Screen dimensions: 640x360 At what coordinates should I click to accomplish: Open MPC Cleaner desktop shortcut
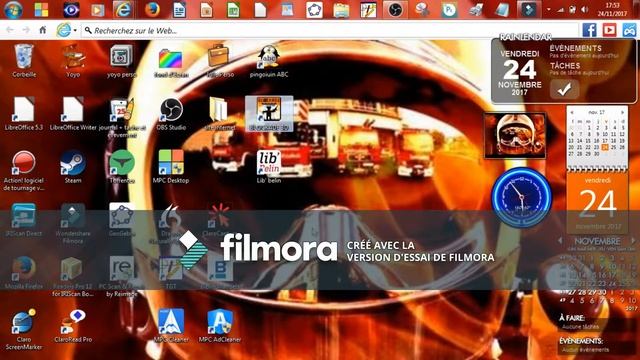(x=171, y=326)
